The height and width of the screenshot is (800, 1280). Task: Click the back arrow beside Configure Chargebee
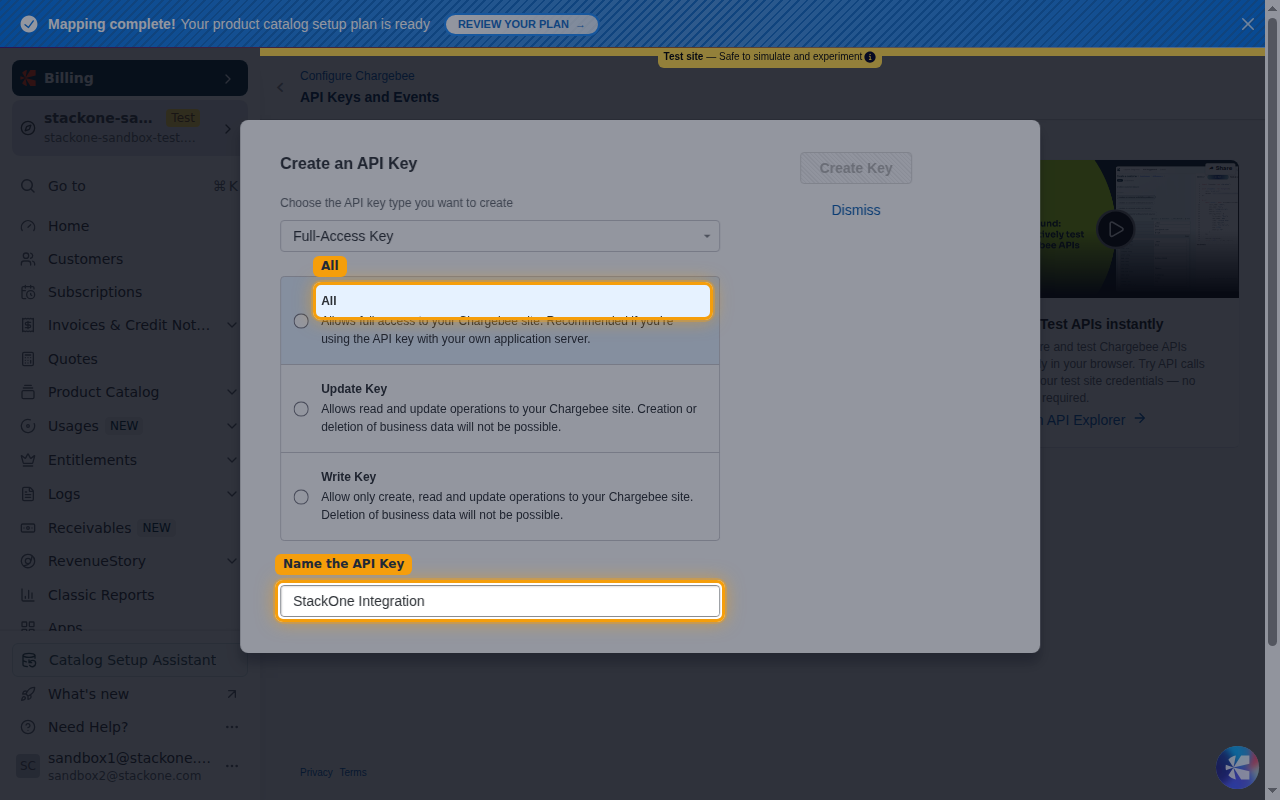tap(280, 87)
